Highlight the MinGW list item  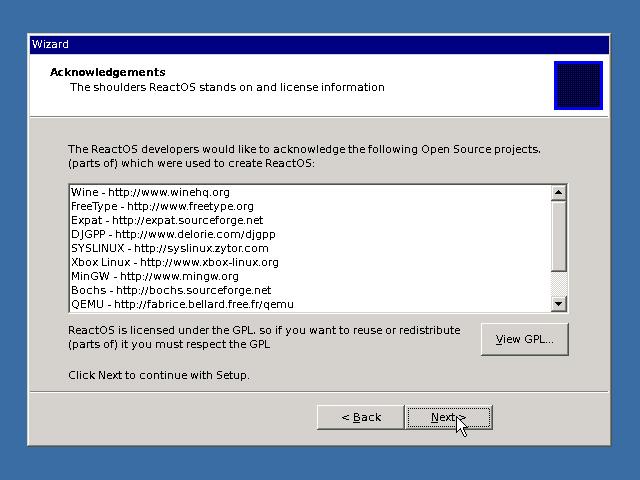[x=154, y=276]
